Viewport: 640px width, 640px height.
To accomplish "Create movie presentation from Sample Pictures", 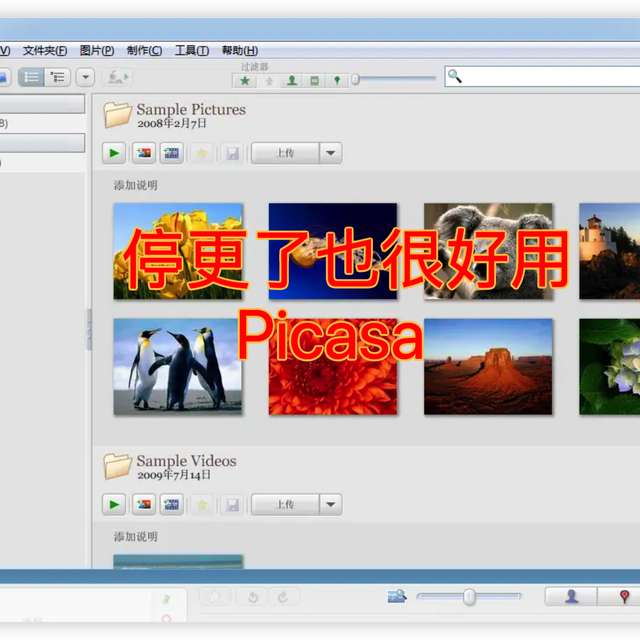I will click(171, 153).
